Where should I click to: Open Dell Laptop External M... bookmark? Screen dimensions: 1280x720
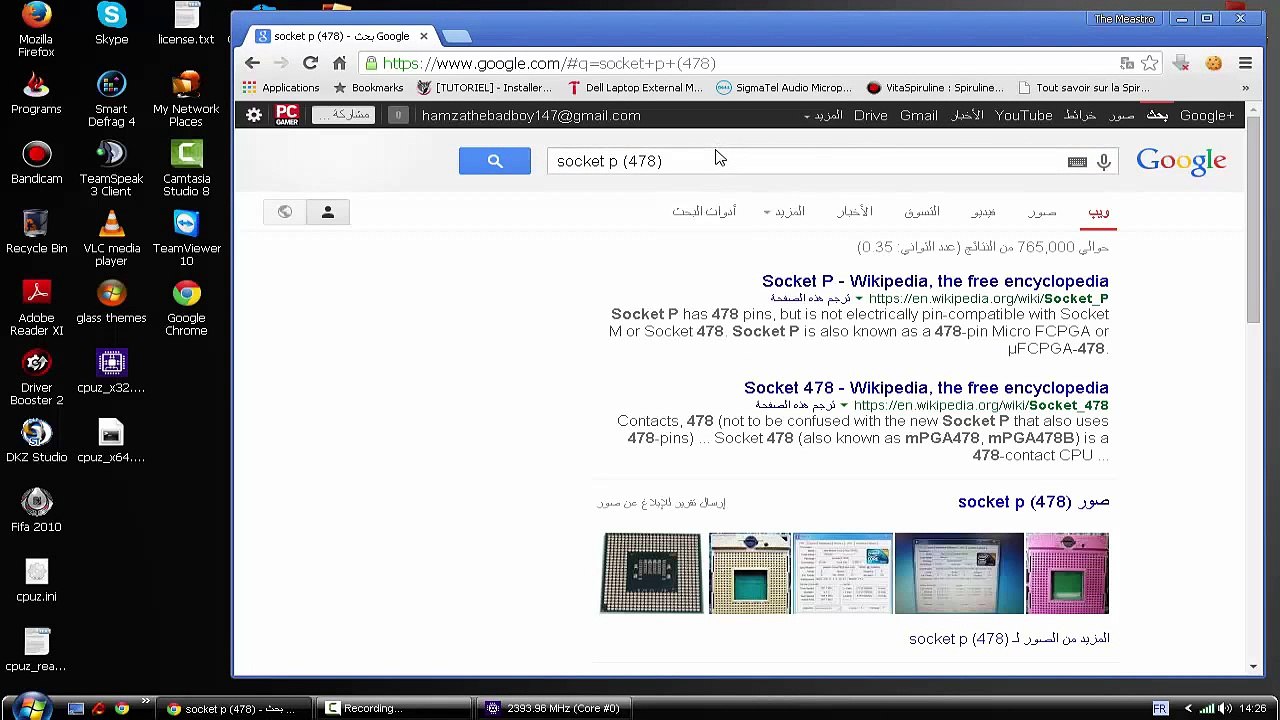pyautogui.click(x=634, y=88)
